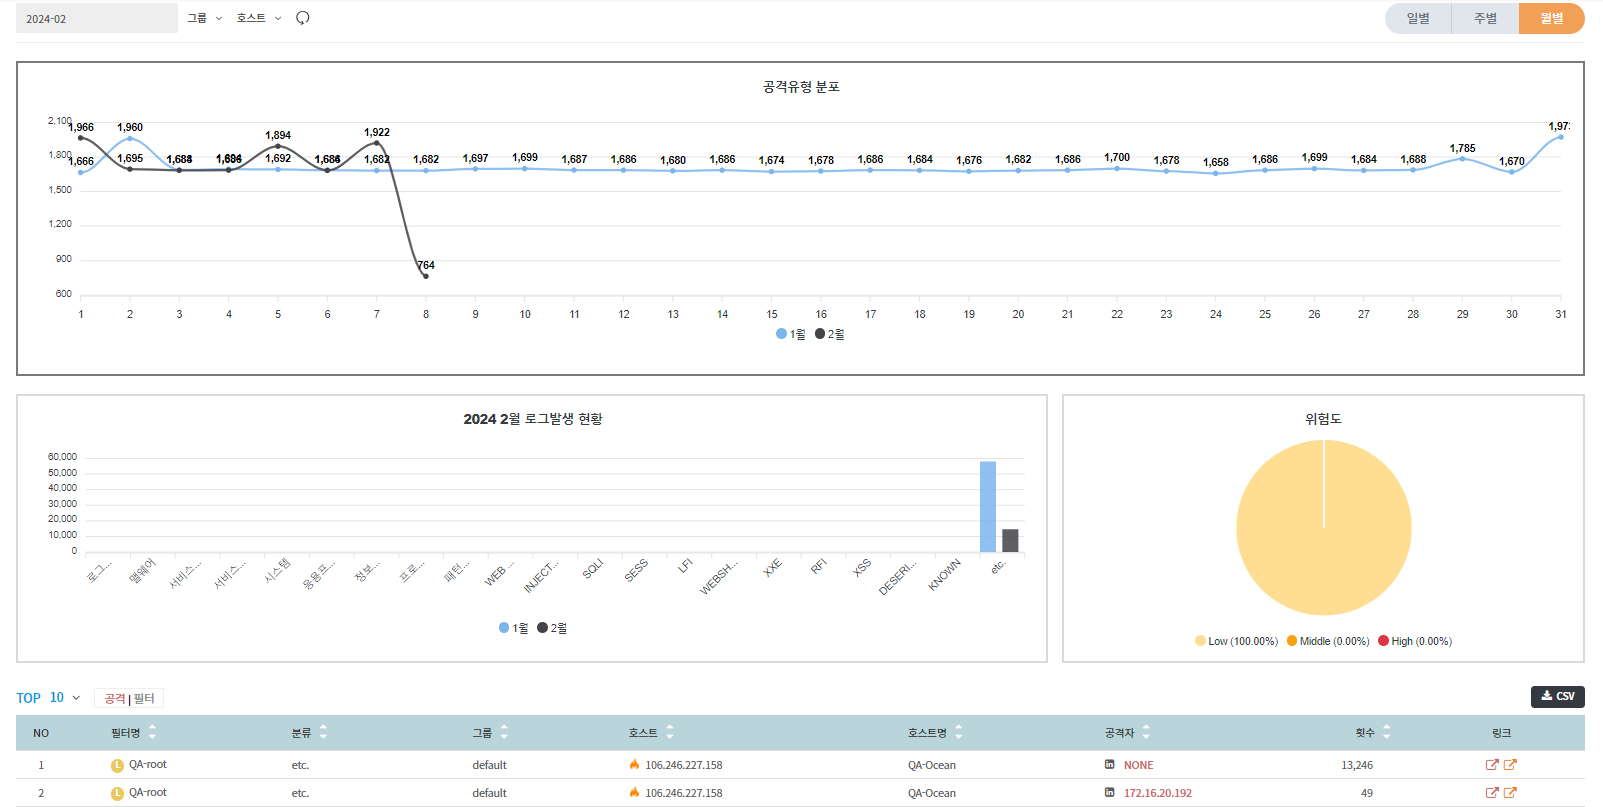Click the High risk red legend swatch
The height and width of the screenshot is (807, 1603).
tap(1384, 641)
